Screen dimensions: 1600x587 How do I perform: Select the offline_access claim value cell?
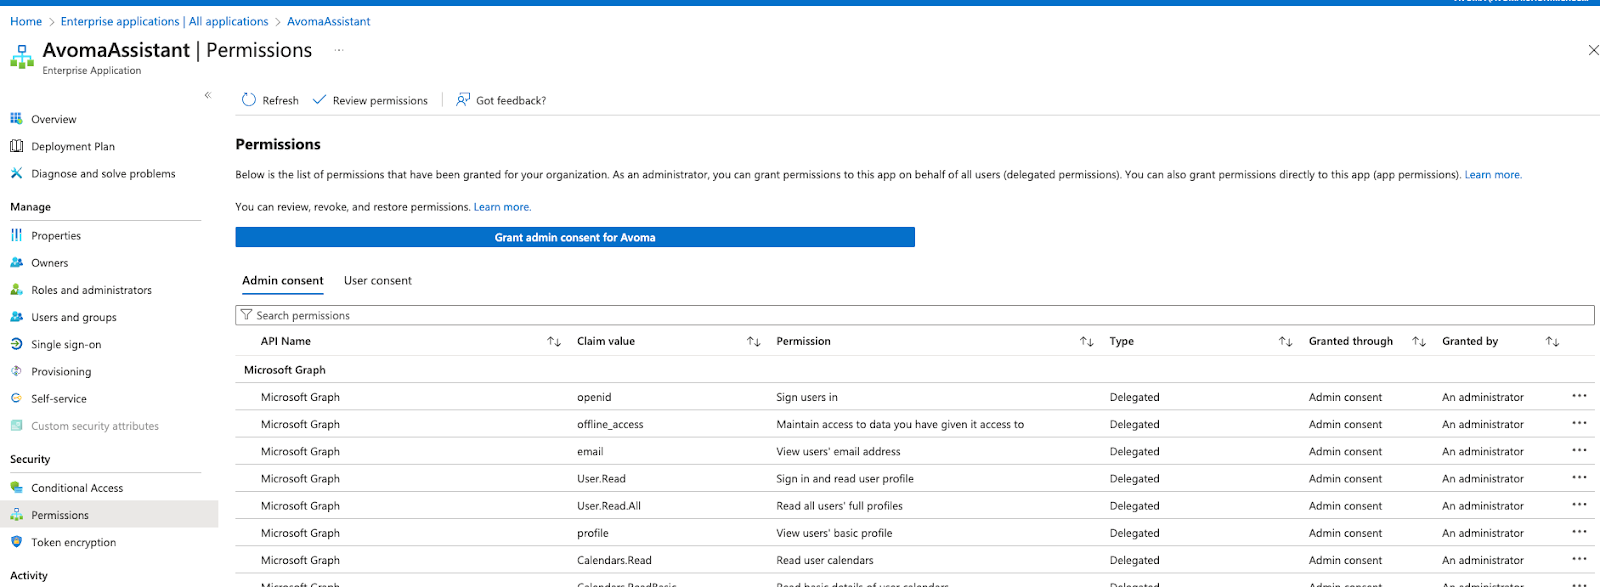click(610, 424)
